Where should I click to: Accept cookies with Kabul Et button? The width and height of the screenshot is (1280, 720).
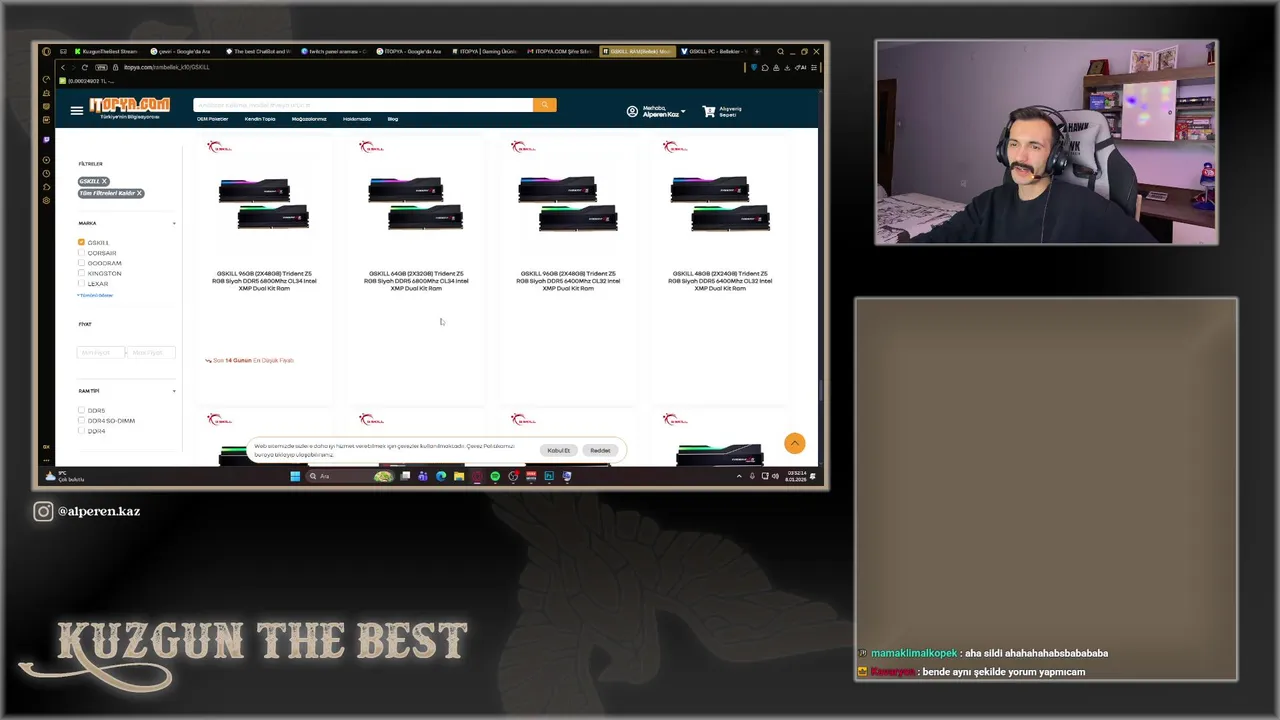[x=558, y=450]
